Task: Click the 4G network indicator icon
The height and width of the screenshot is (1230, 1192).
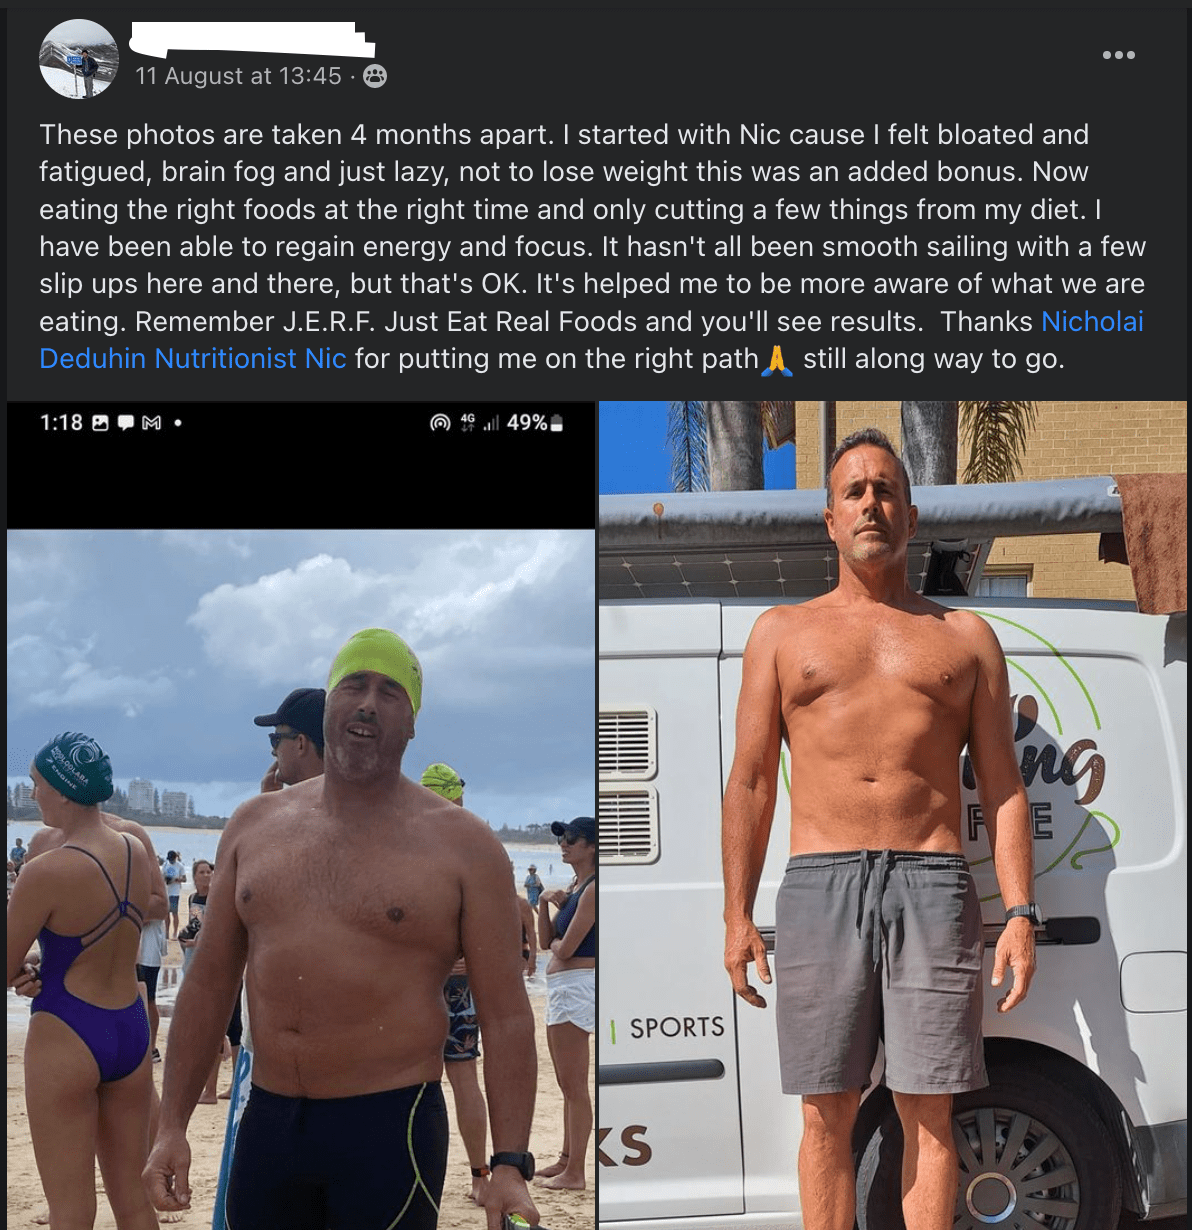Action: (467, 423)
